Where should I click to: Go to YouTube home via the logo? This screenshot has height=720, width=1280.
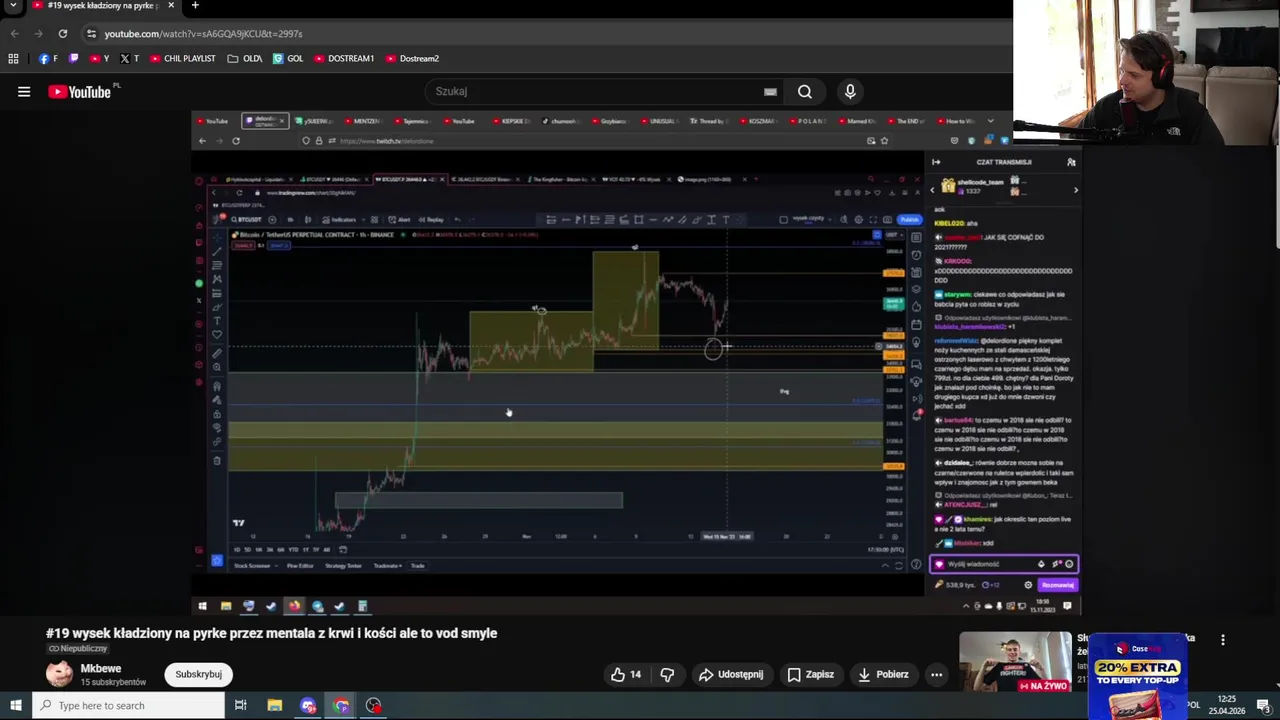[80, 91]
